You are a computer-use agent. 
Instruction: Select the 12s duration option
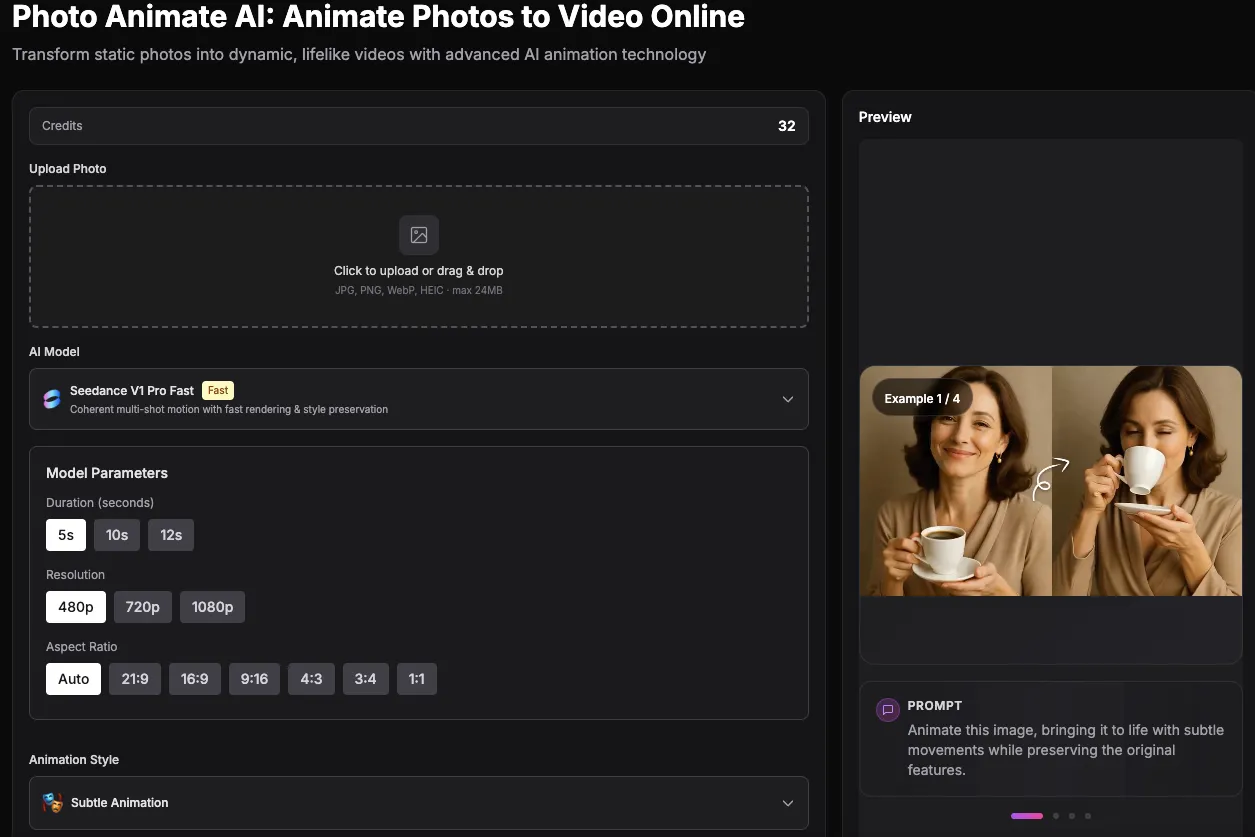(x=170, y=534)
